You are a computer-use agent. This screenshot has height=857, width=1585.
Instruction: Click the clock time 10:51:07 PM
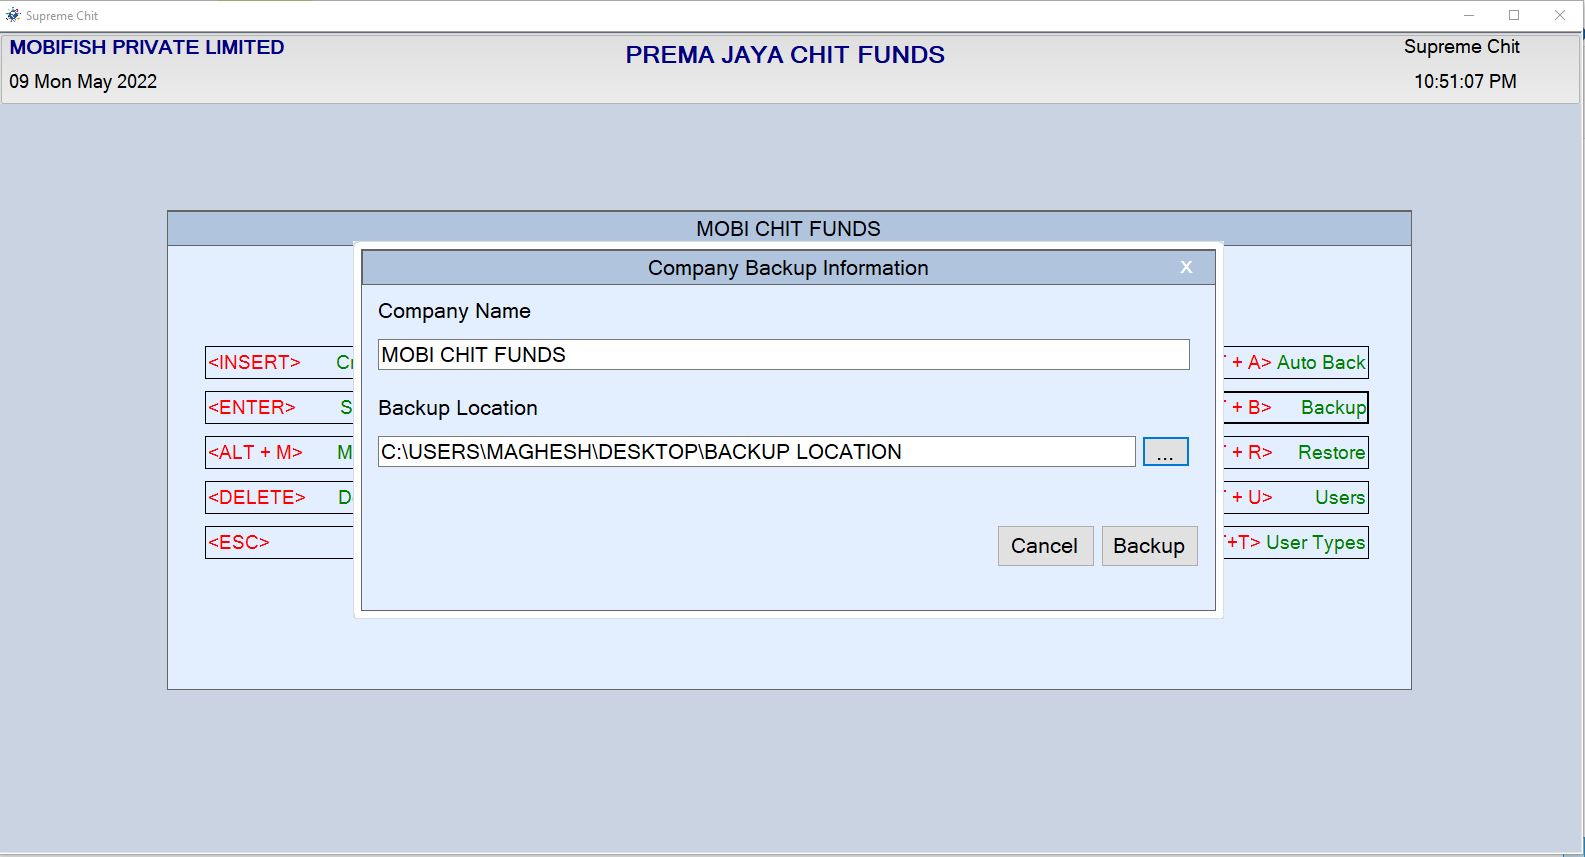point(1465,82)
